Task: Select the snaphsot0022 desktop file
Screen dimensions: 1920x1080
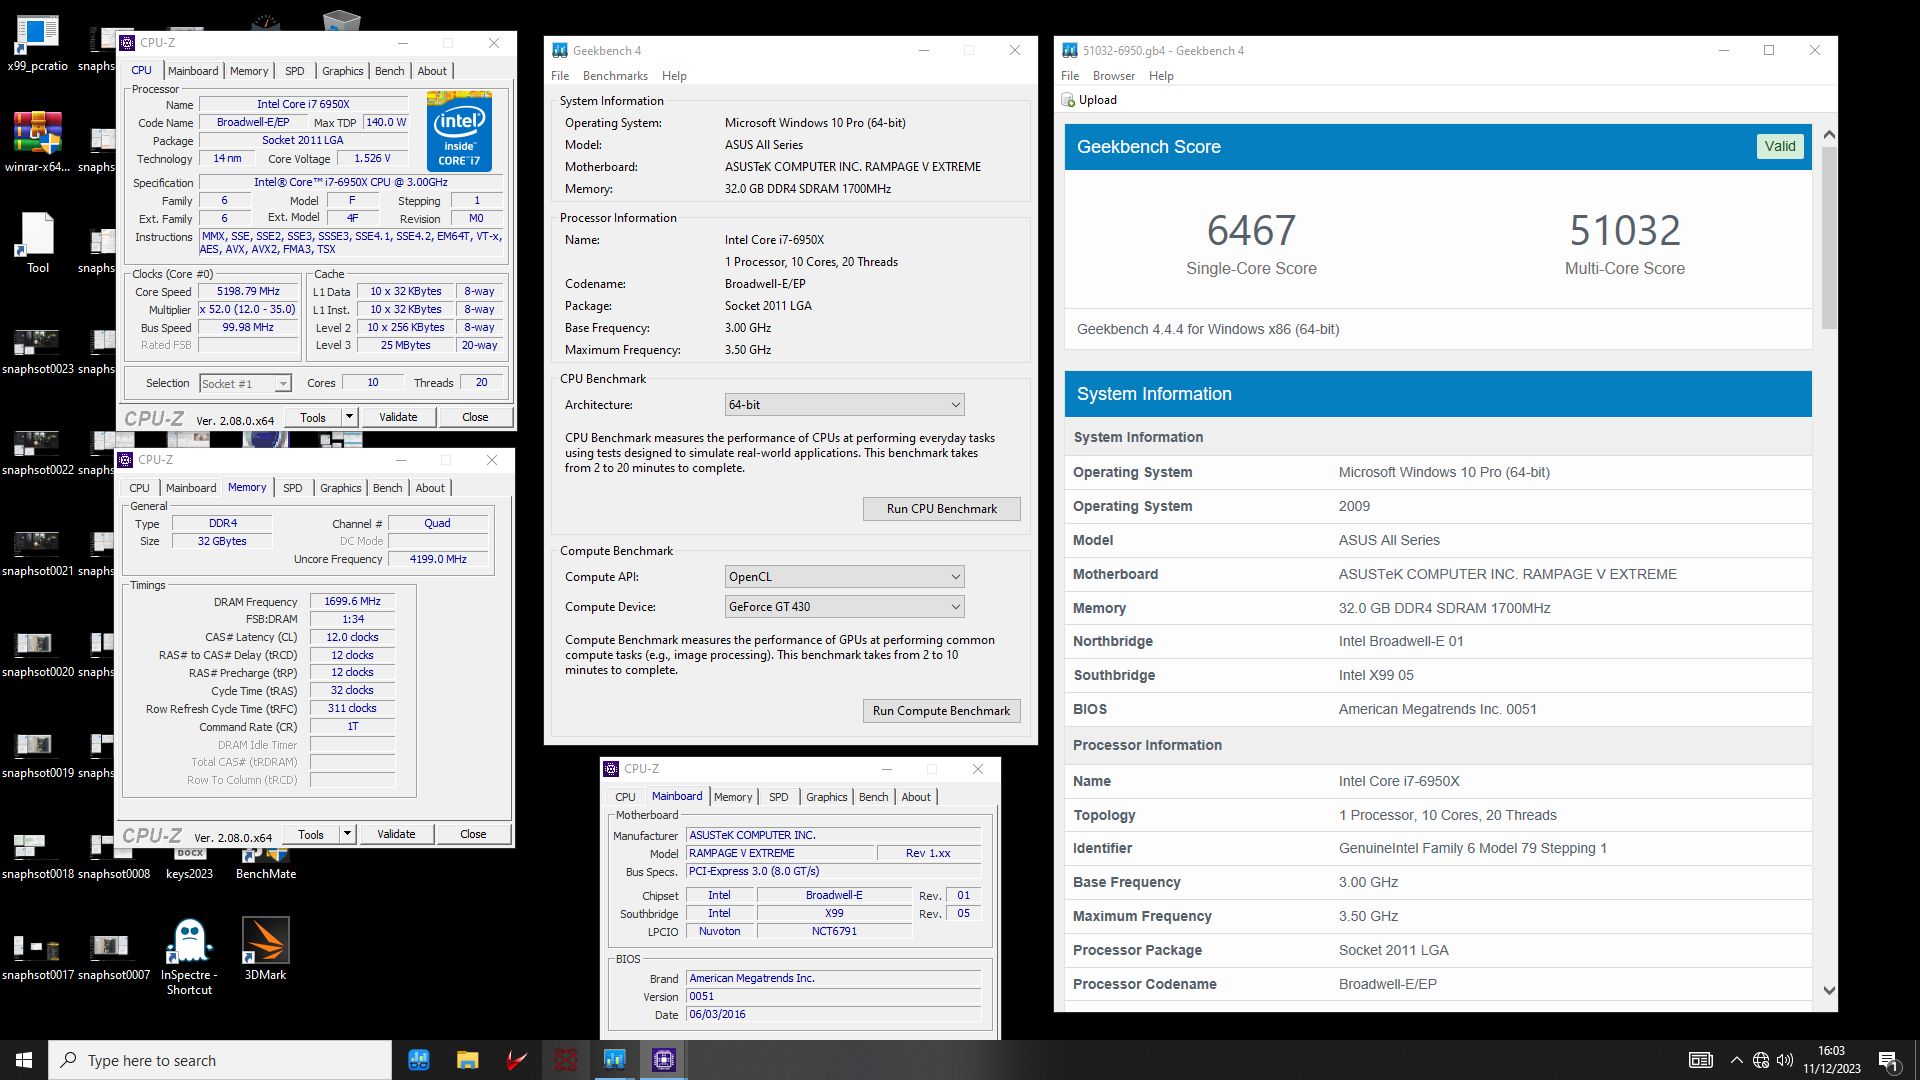Action: click(37, 452)
